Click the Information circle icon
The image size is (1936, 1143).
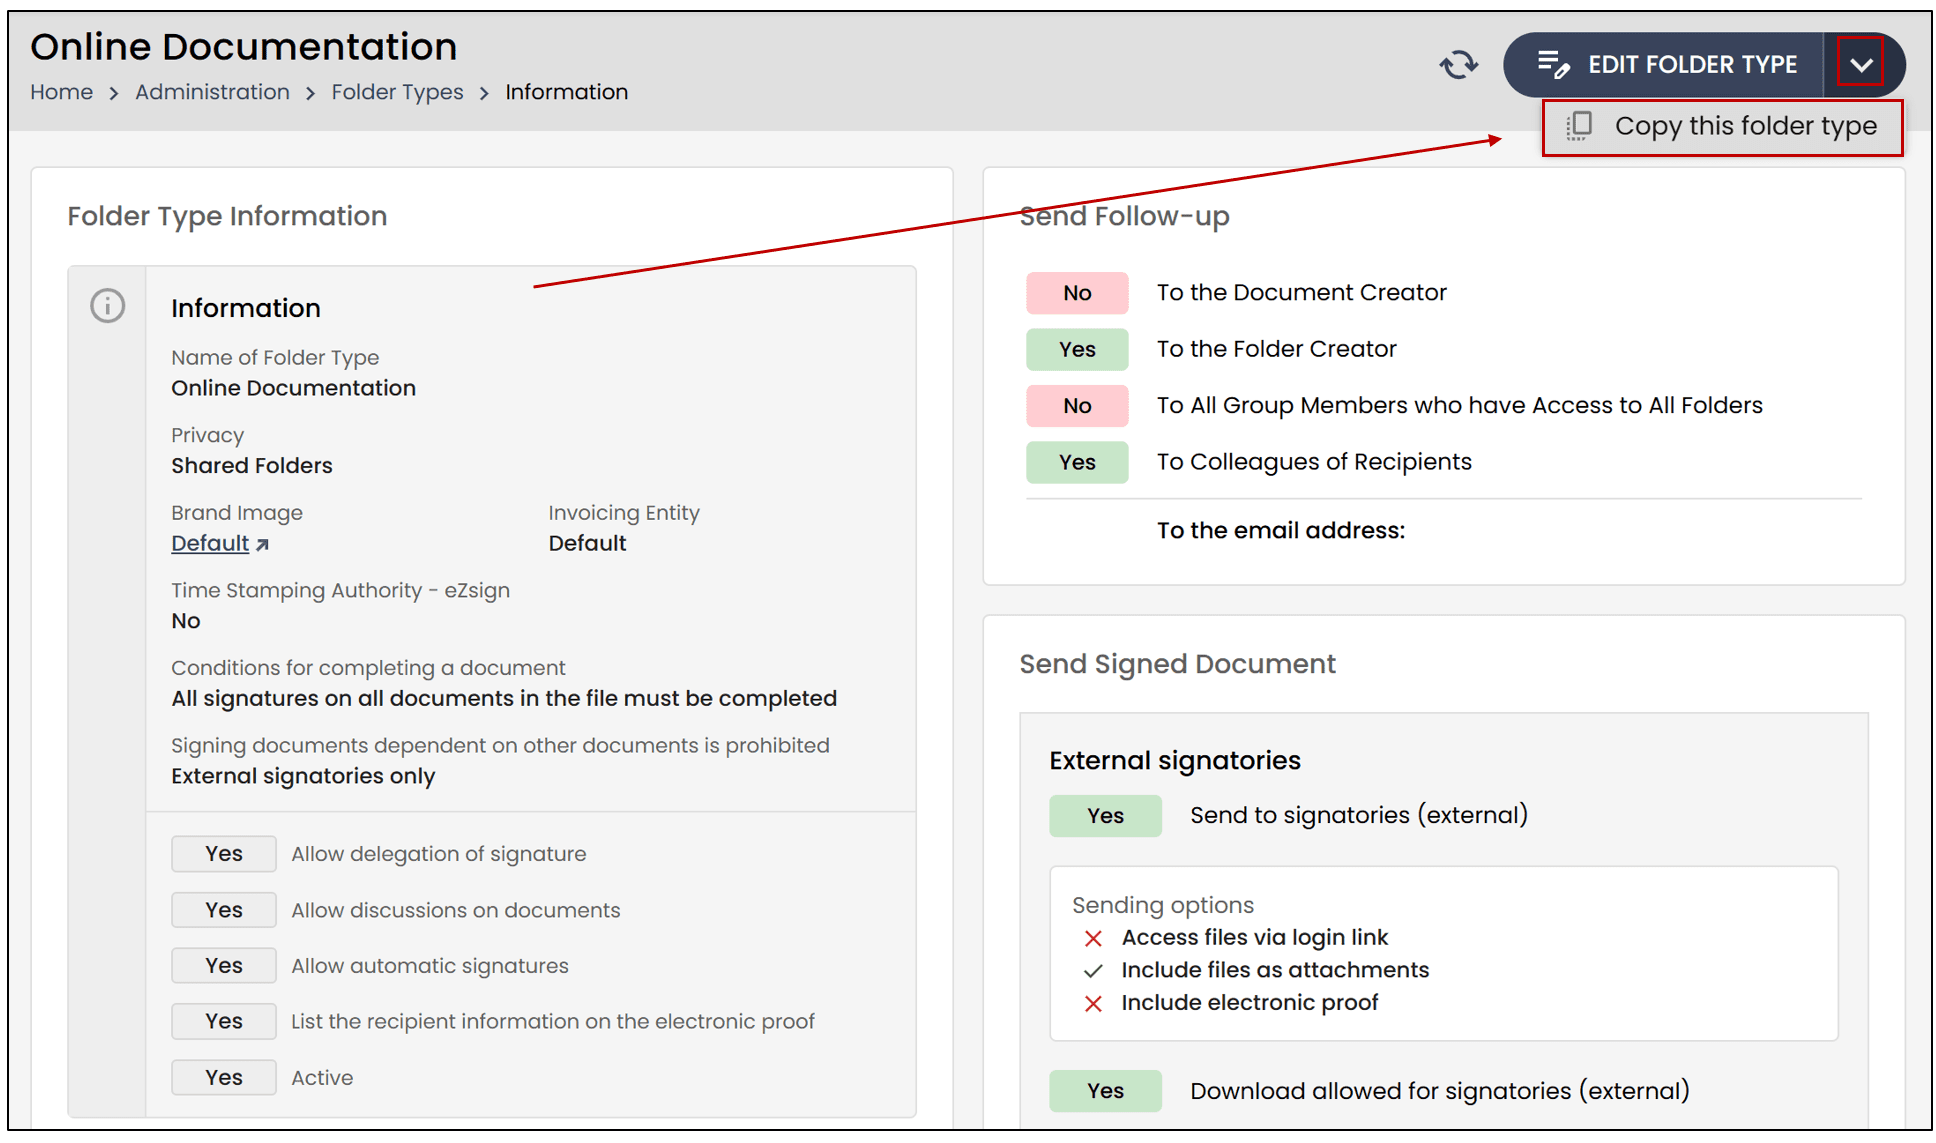coord(108,306)
